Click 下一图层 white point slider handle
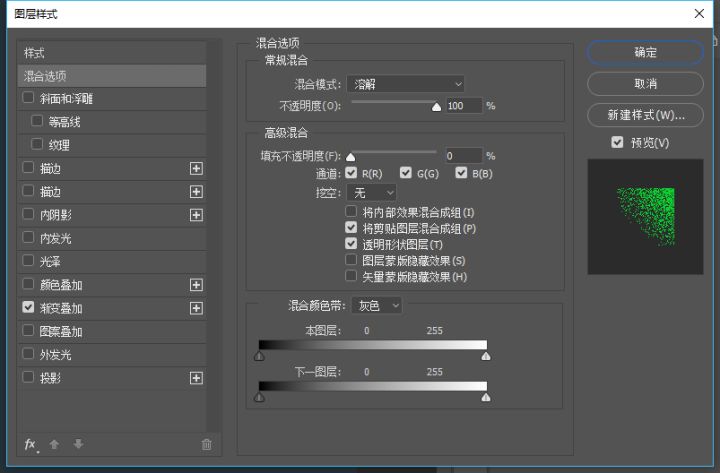 [x=486, y=397]
